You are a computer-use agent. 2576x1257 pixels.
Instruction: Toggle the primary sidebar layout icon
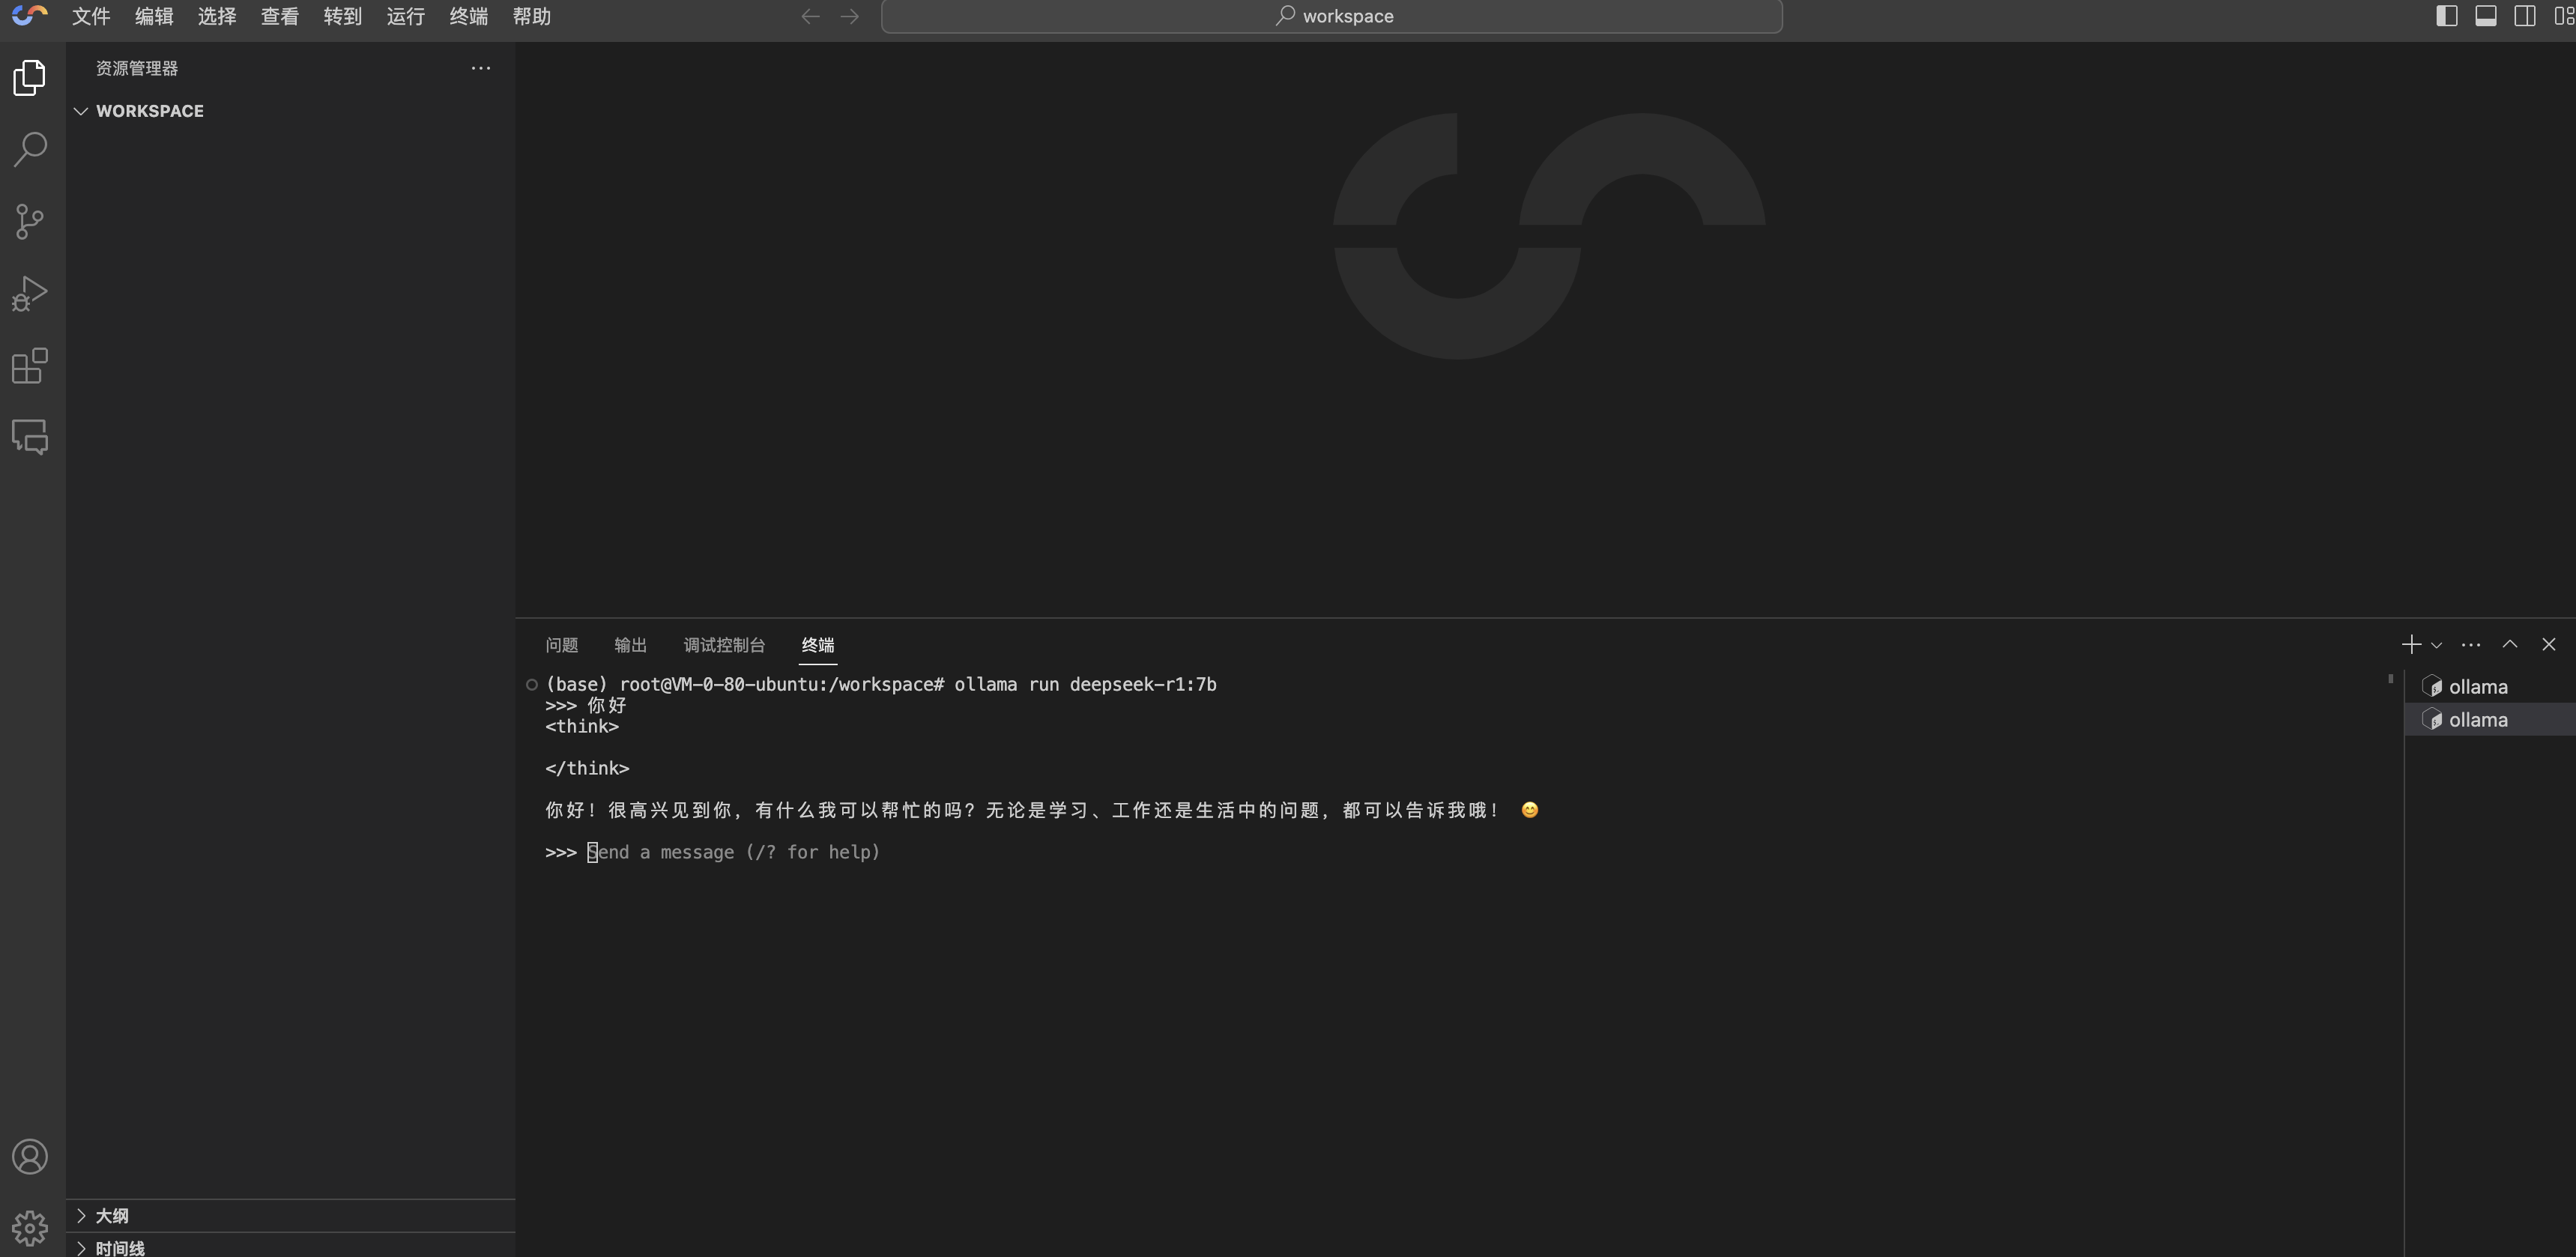[2446, 16]
